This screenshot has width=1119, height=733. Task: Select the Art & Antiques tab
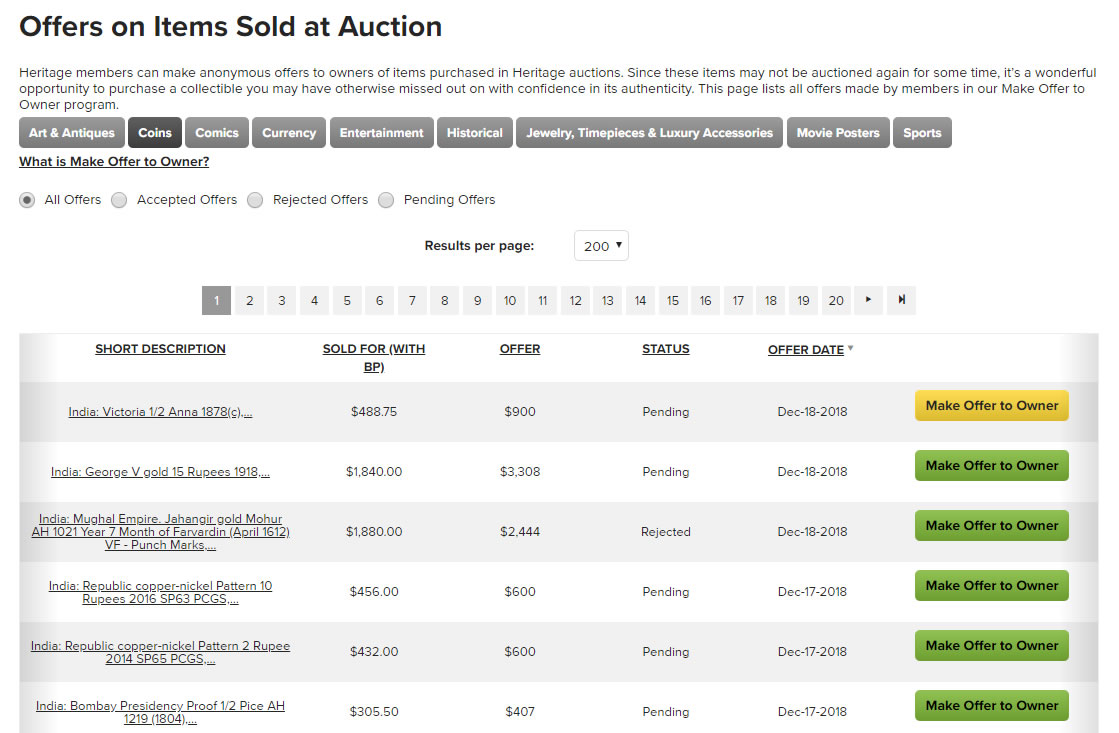(72, 133)
